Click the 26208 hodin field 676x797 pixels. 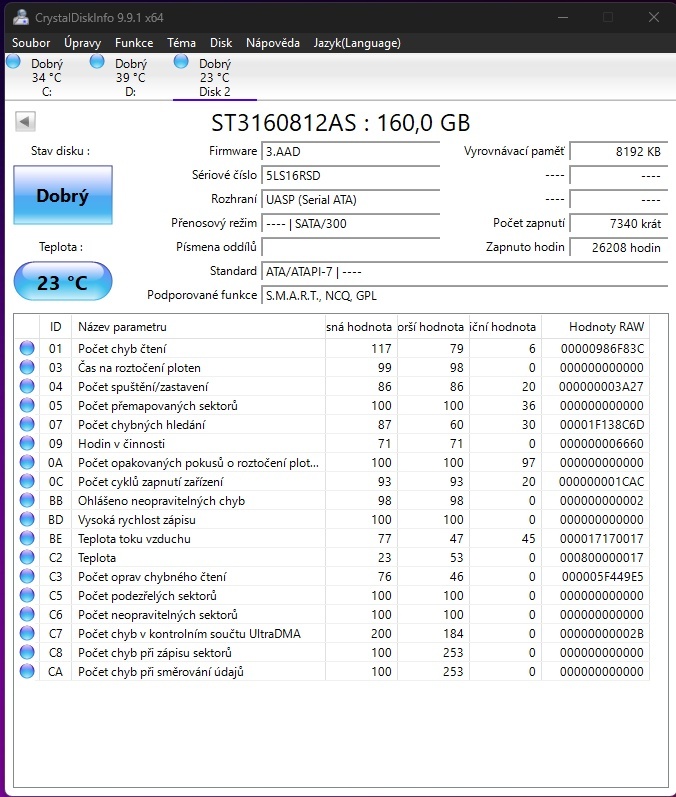[618, 248]
